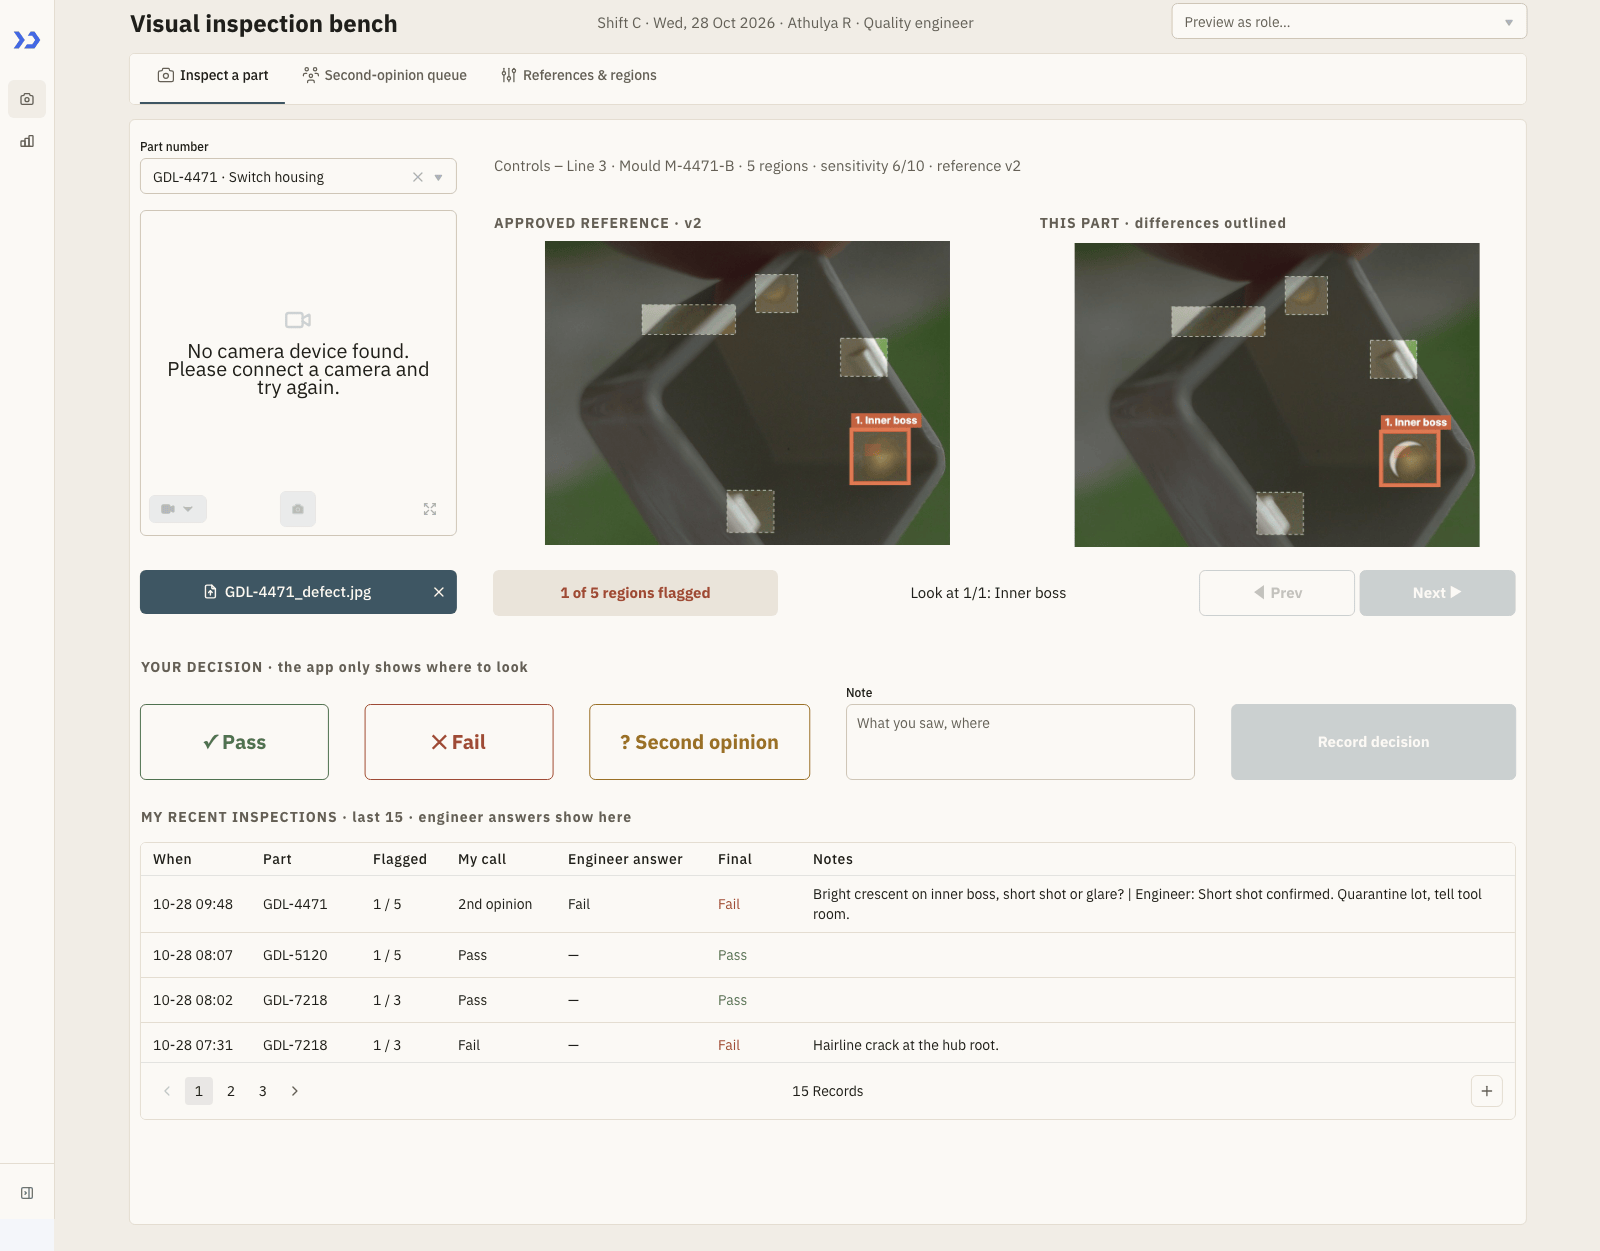Switch to the Inspect a part tab

[x=213, y=76]
